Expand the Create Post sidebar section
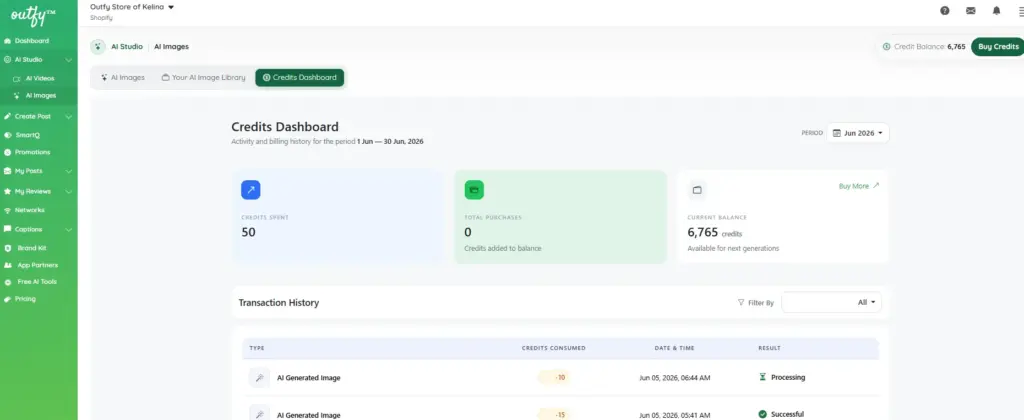 69,116
